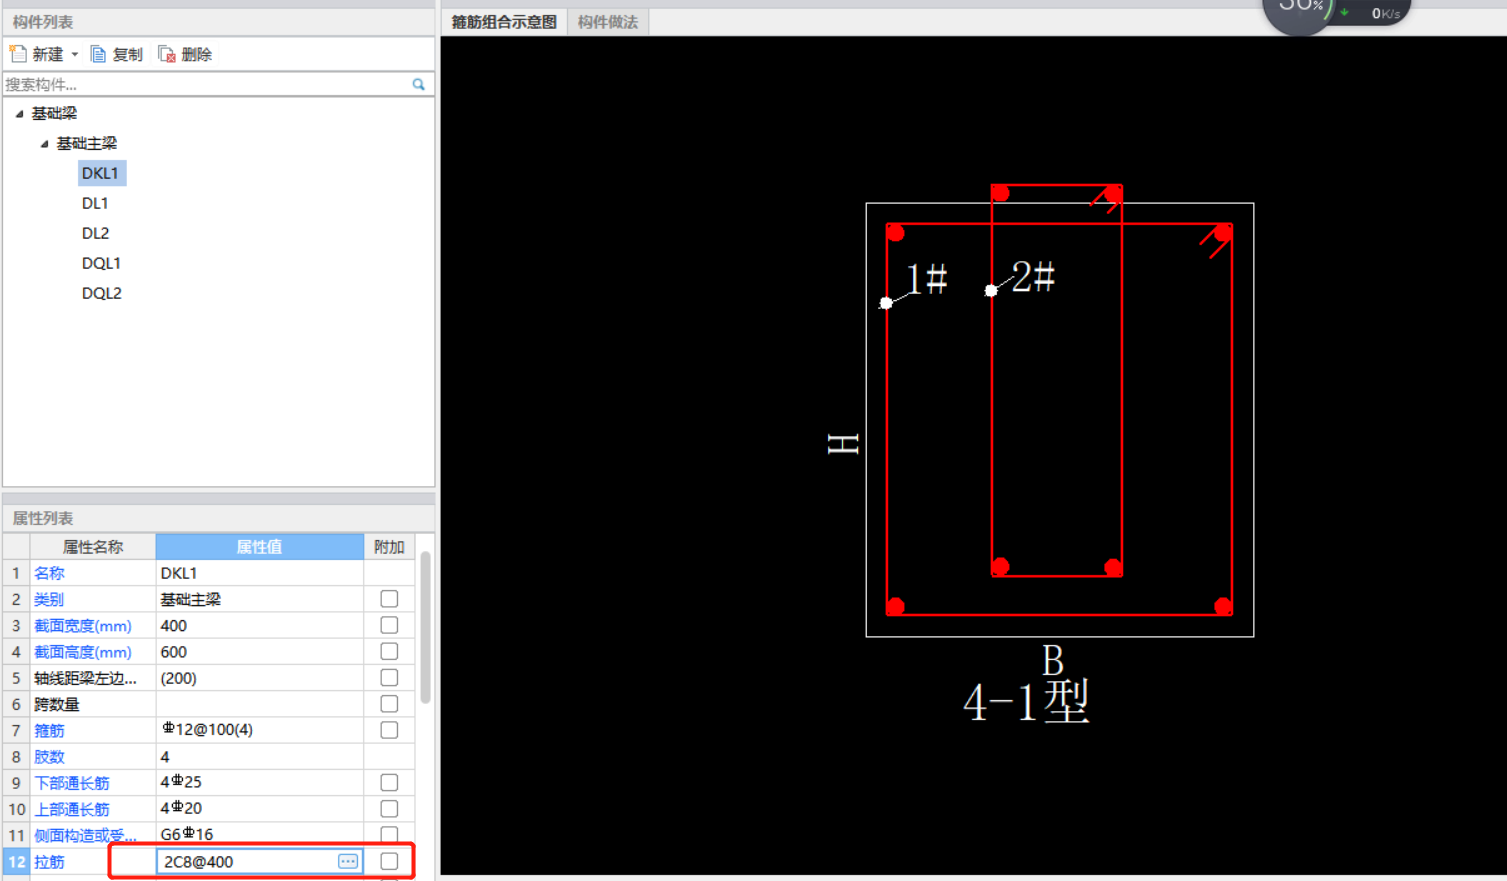This screenshot has width=1507, height=881.
Task: Open the 新建 dropdown arrow
Action: point(75,54)
